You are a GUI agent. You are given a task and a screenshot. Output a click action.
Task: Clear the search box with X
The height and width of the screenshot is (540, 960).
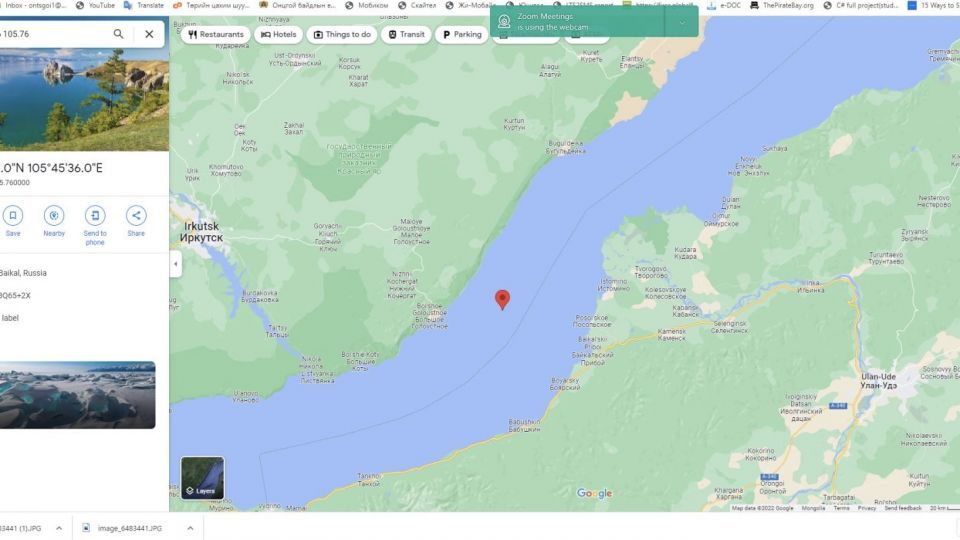point(149,34)
